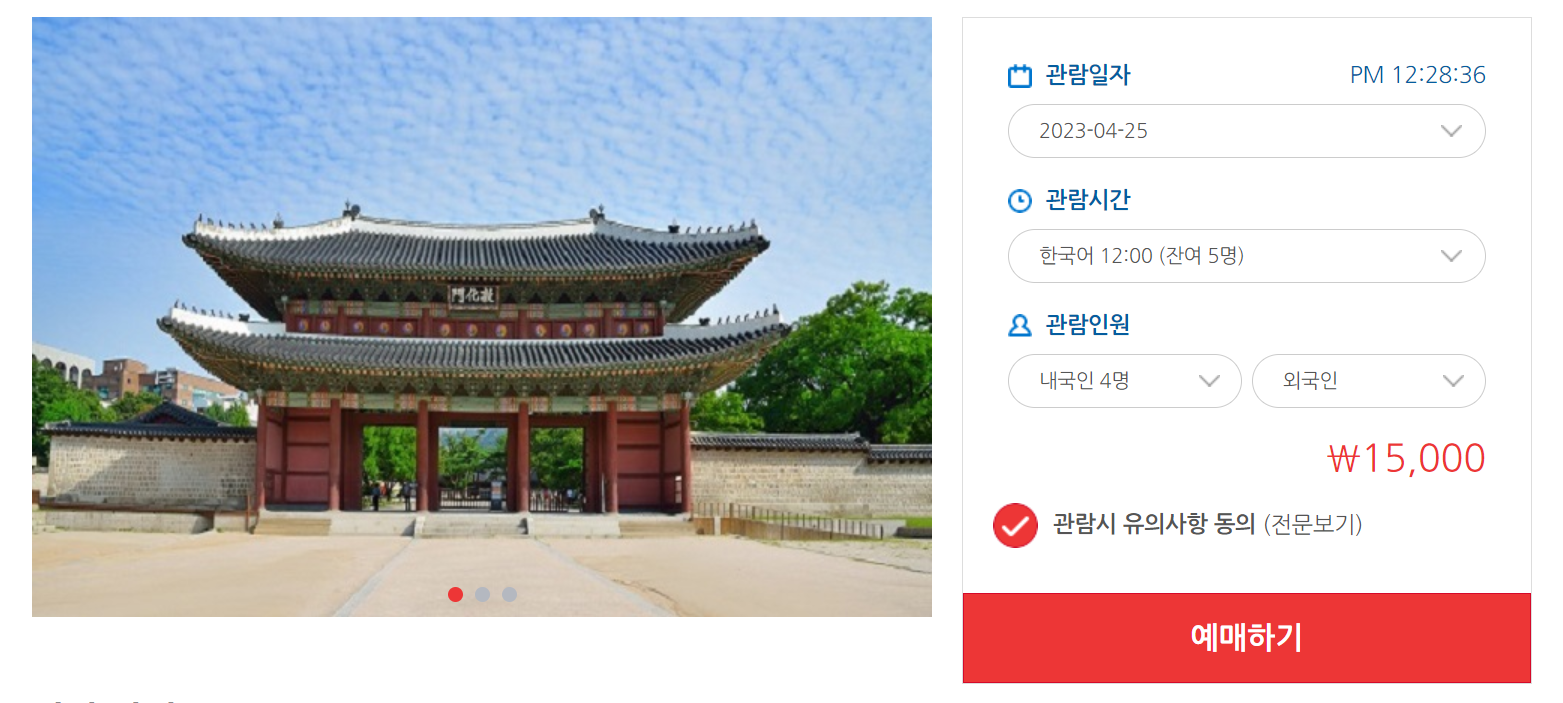Expand the 한국어 12:00 (잔여 5명) time dropdown
Image resolution: width=1563 pixels, height=703 pixels.
click(1246, 256)
